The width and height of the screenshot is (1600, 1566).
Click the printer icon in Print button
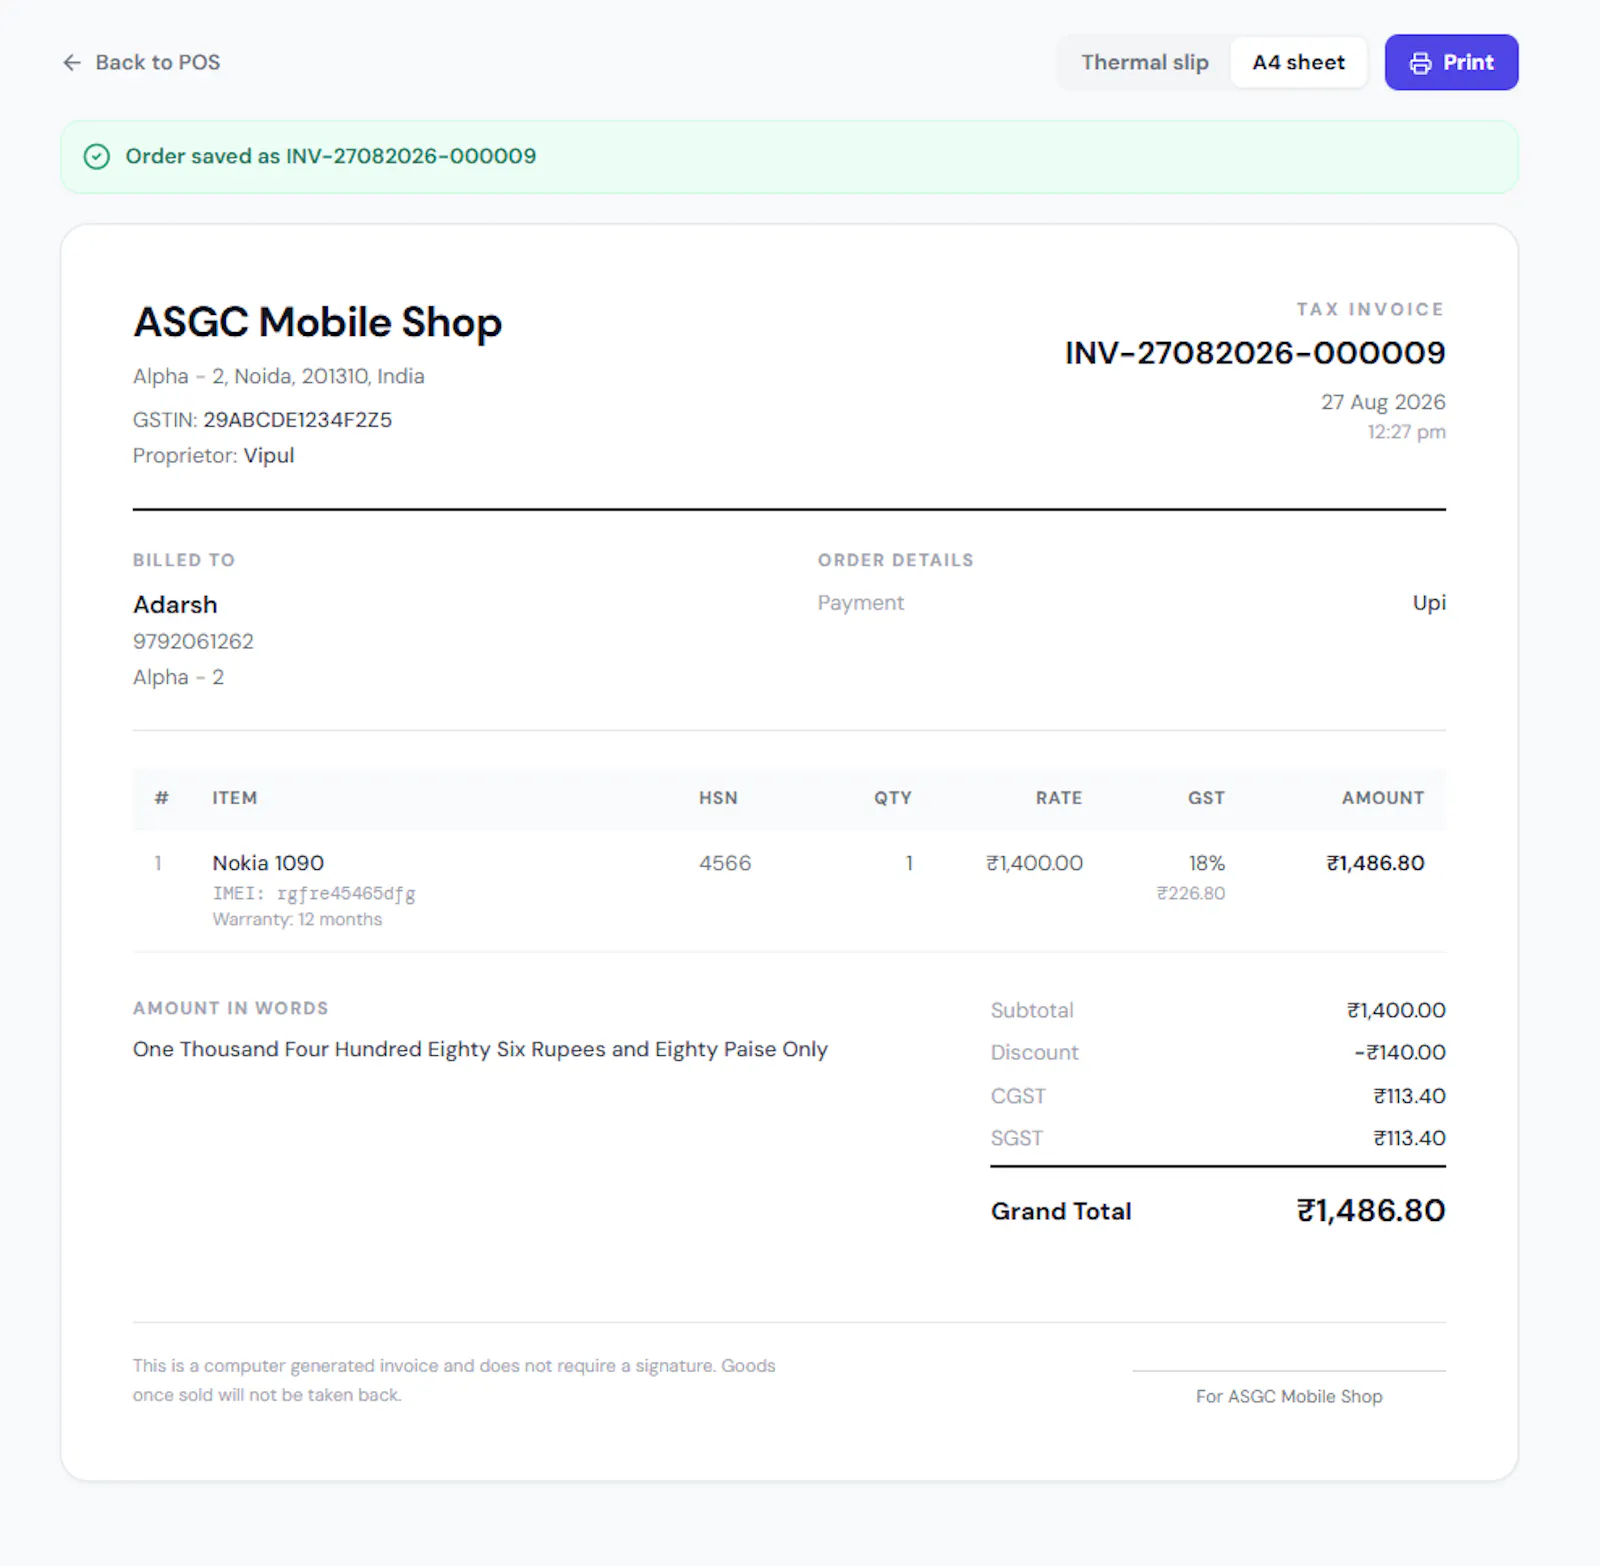(1420, 63)
